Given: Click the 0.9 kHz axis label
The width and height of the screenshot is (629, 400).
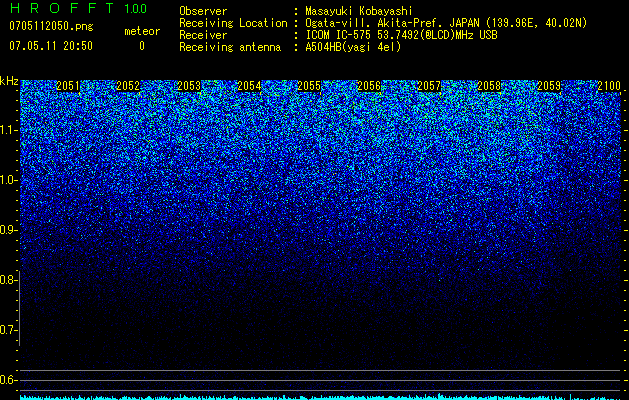Looking at the screenshot, I should tap(9, 230).
